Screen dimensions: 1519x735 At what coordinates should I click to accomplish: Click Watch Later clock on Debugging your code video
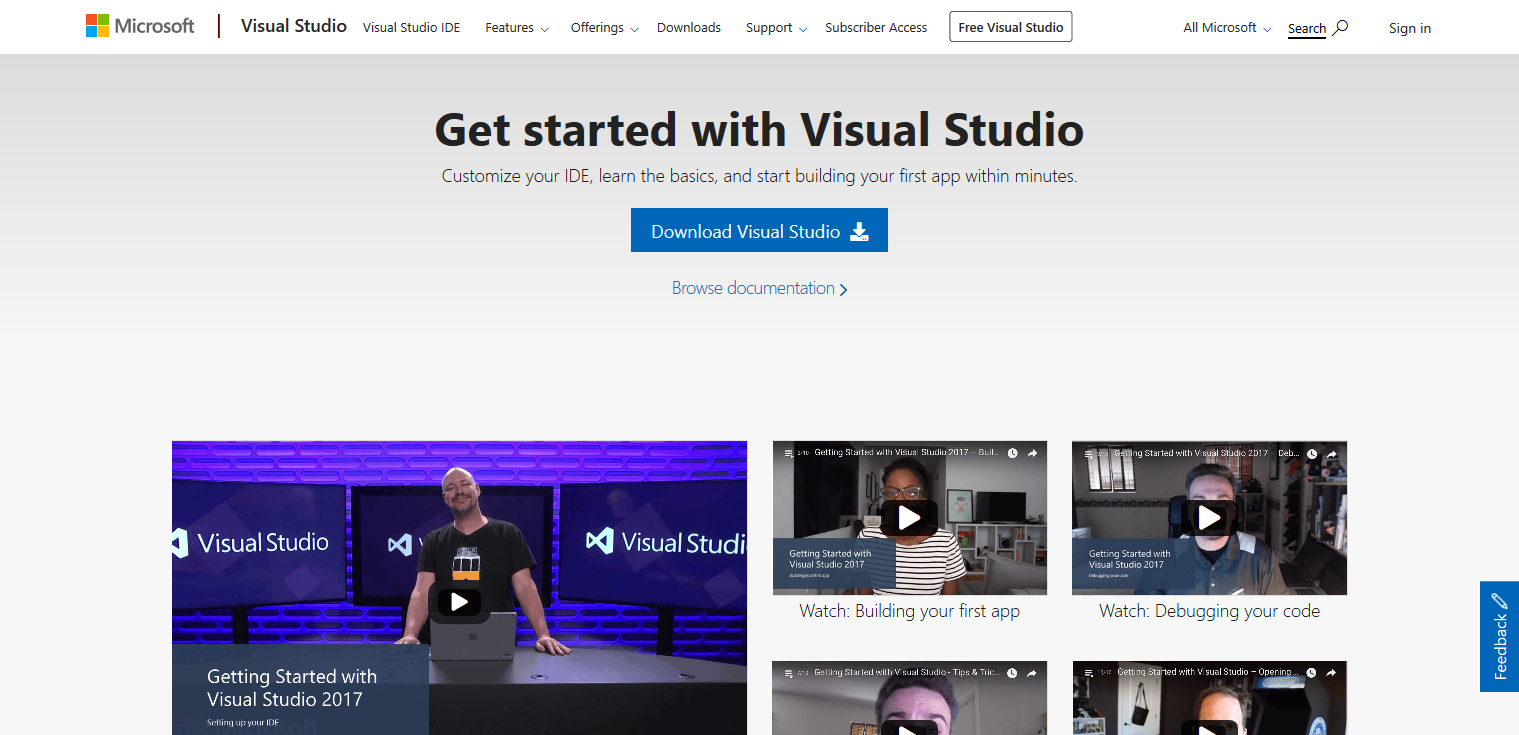coord(1312,453)
